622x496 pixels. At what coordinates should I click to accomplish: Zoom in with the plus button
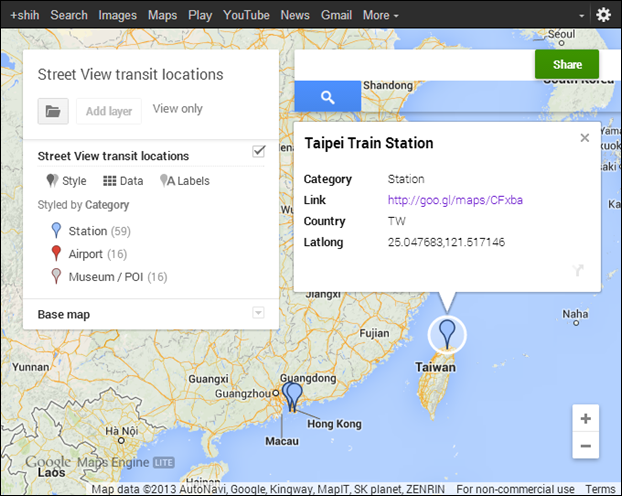point(586,418)
